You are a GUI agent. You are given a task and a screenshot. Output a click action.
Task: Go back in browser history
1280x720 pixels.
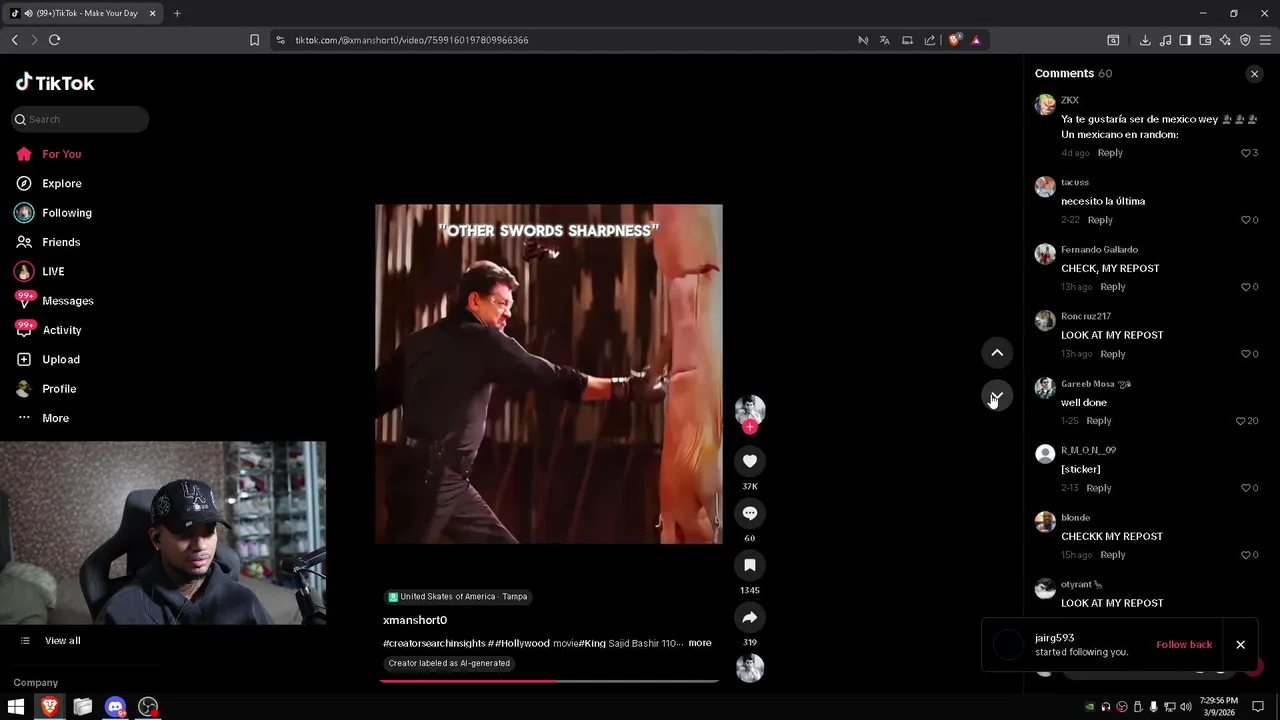pyautogui.click(x=14, y=40)
